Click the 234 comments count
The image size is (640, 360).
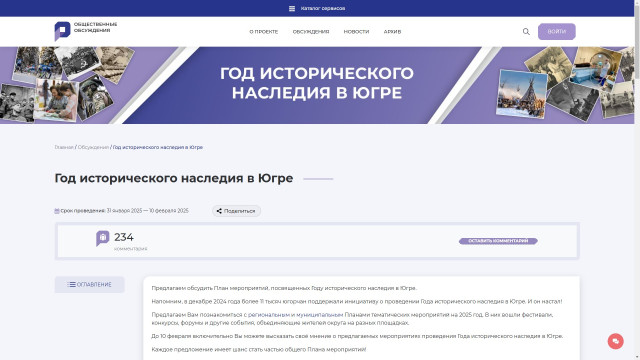point(124,237)
